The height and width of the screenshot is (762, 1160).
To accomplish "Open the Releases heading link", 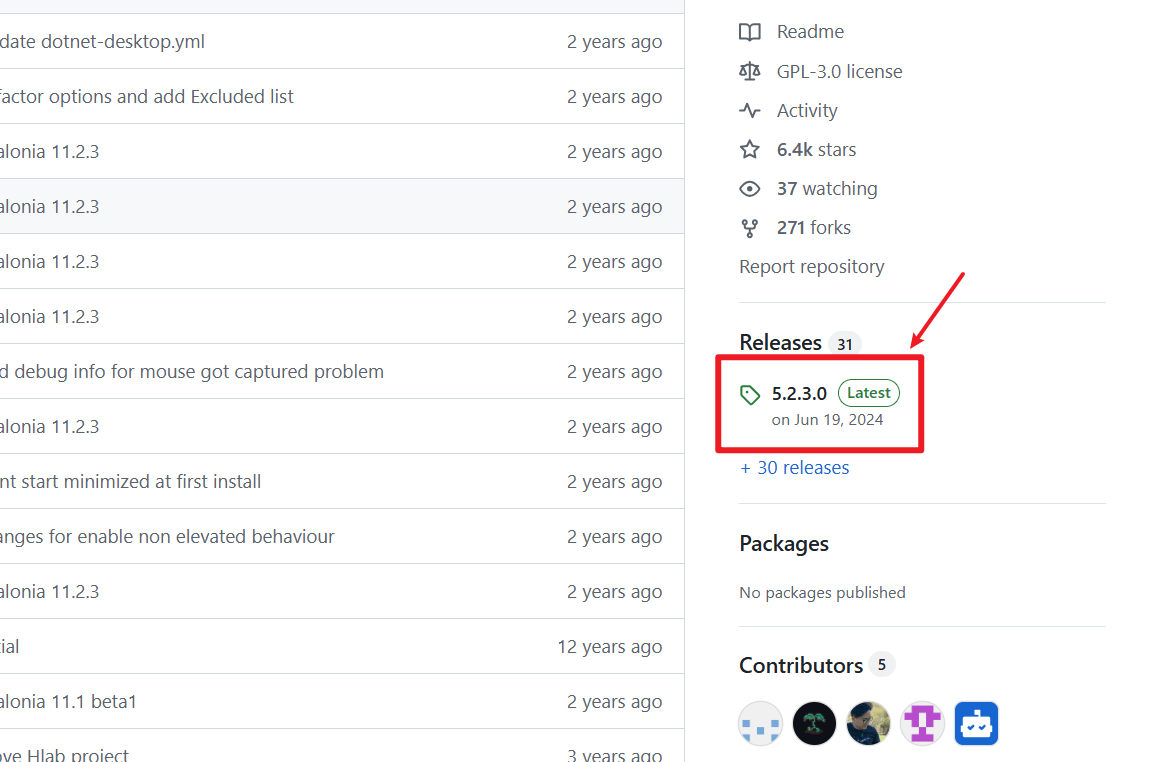I will click(x=780, y=343).
